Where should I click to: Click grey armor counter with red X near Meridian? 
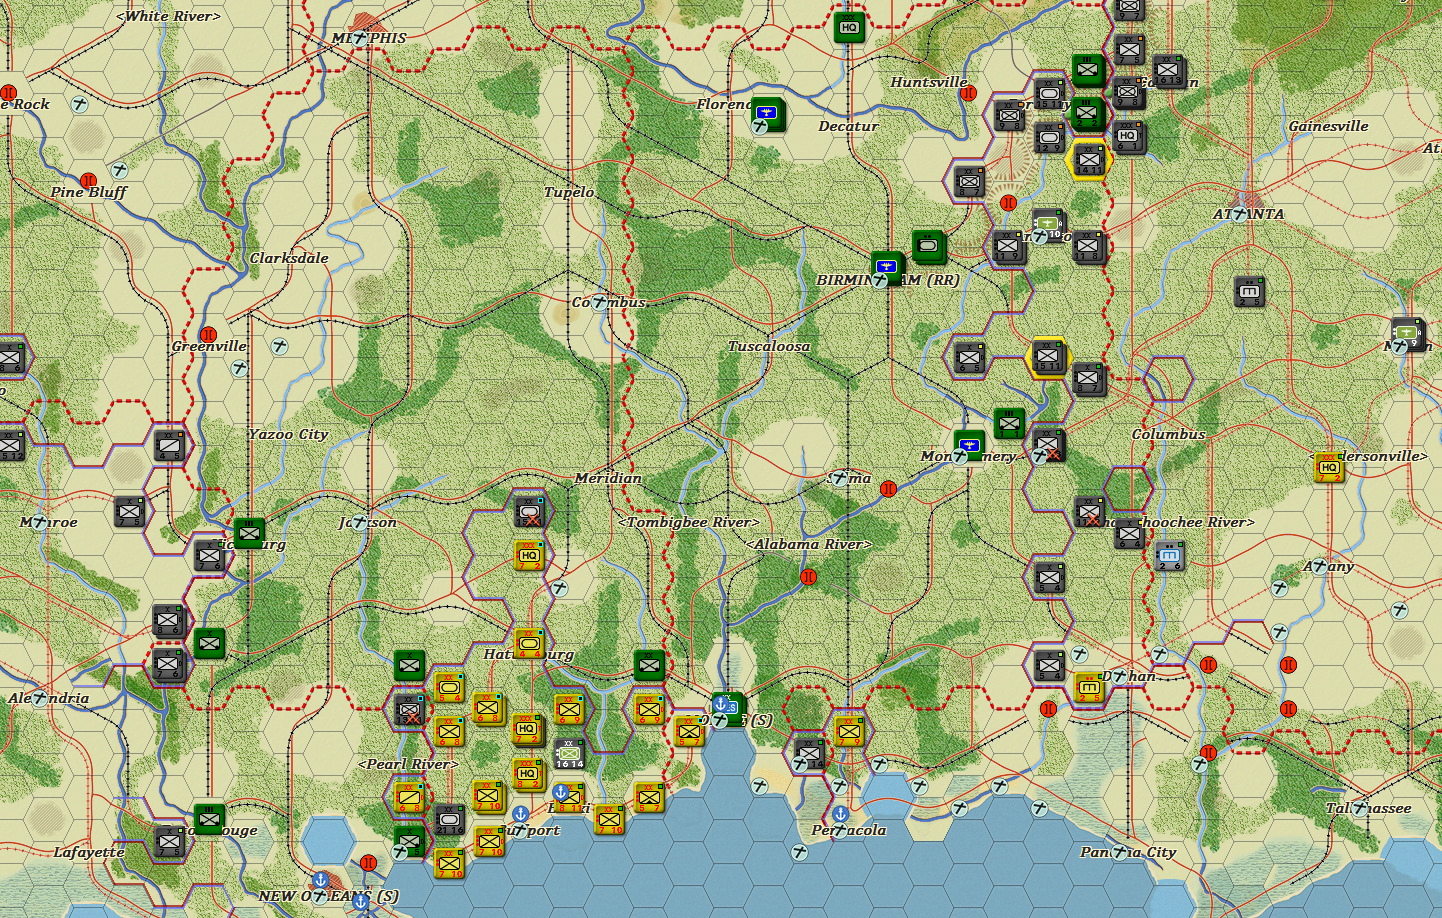pos(529,511)
